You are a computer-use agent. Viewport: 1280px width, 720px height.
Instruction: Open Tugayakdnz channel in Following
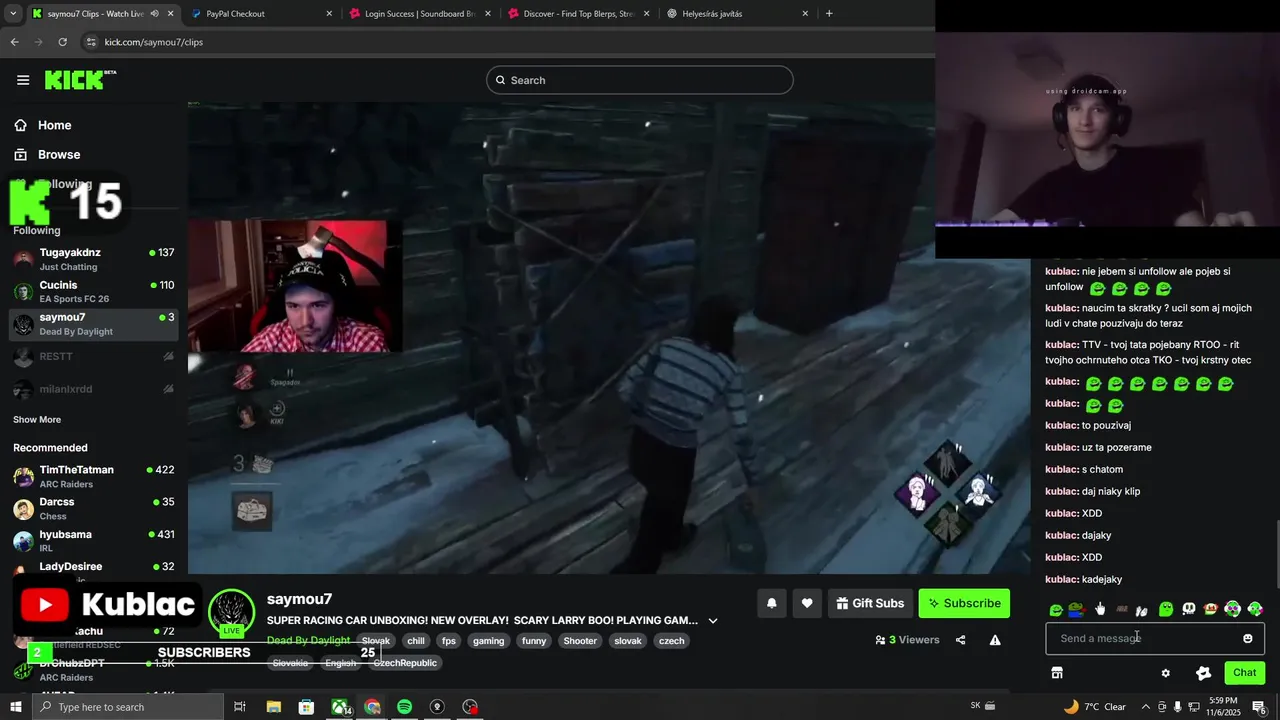tap(94, 259)
